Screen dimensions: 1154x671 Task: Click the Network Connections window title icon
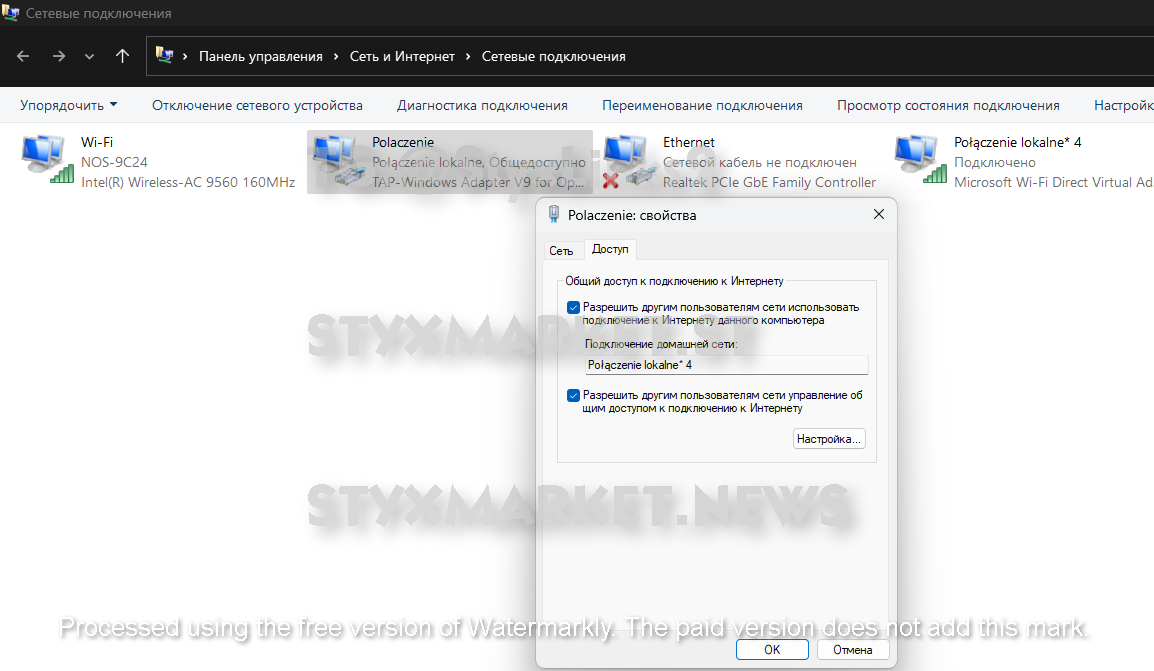10,13
